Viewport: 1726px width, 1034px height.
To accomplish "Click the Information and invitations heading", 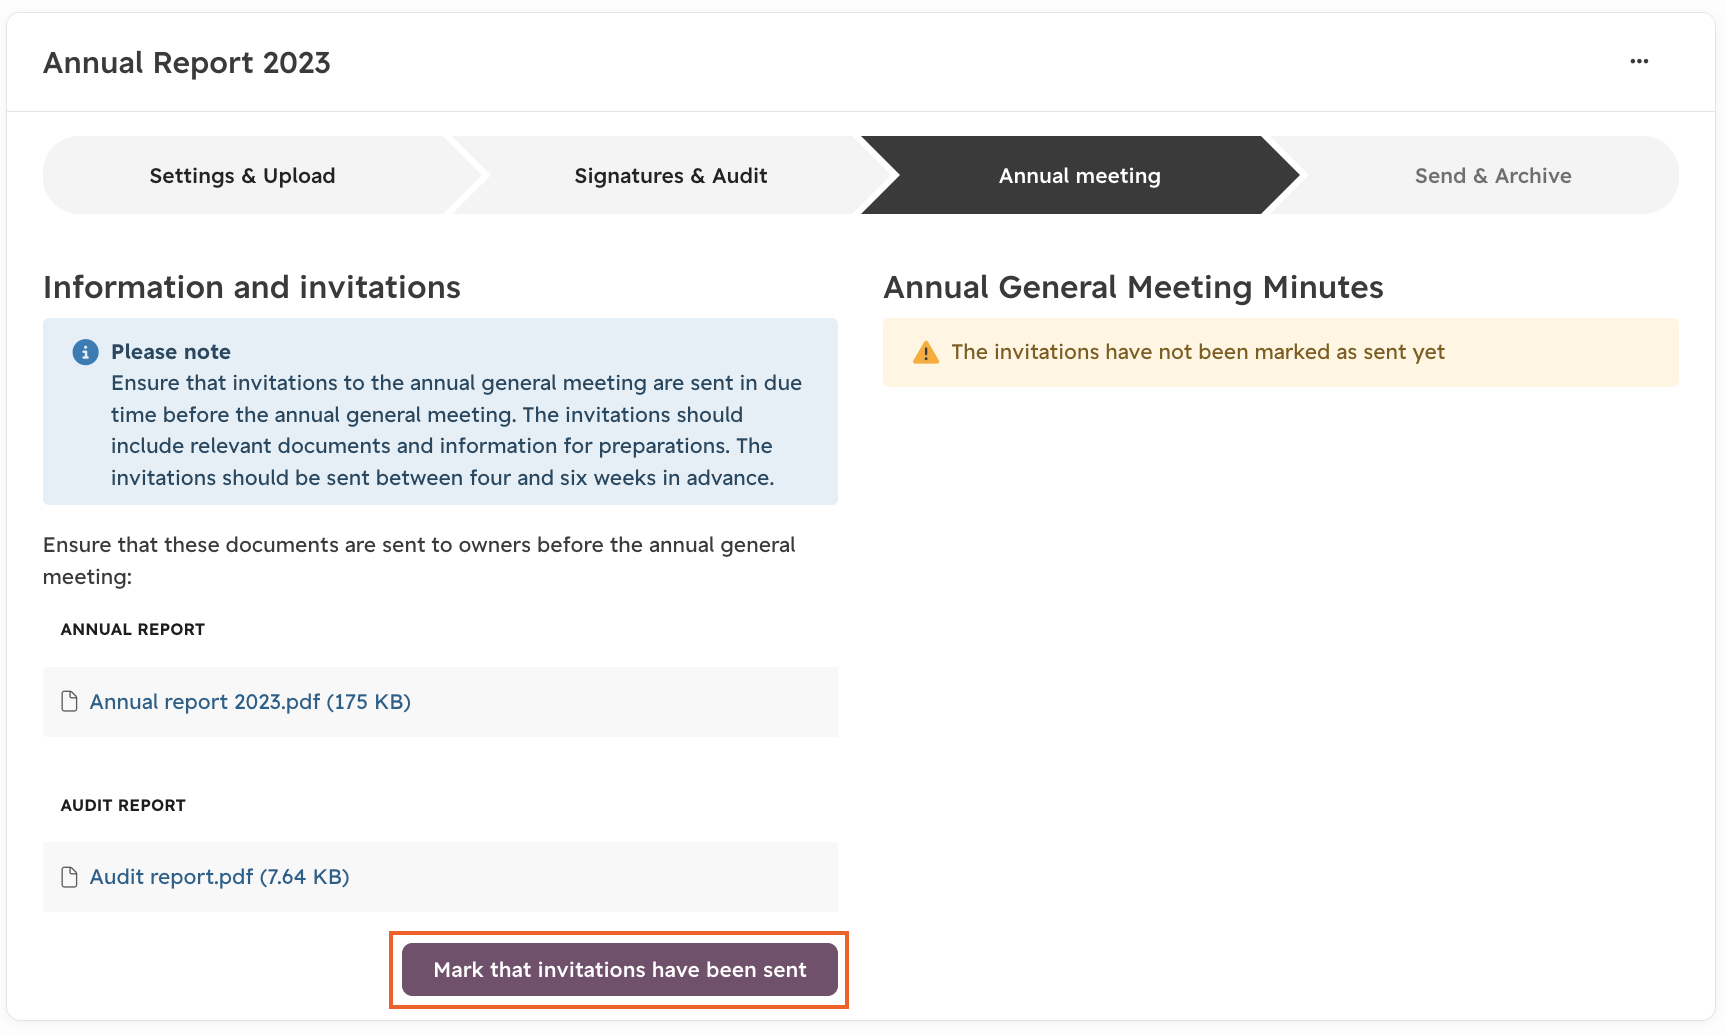I will pos(252,287).
